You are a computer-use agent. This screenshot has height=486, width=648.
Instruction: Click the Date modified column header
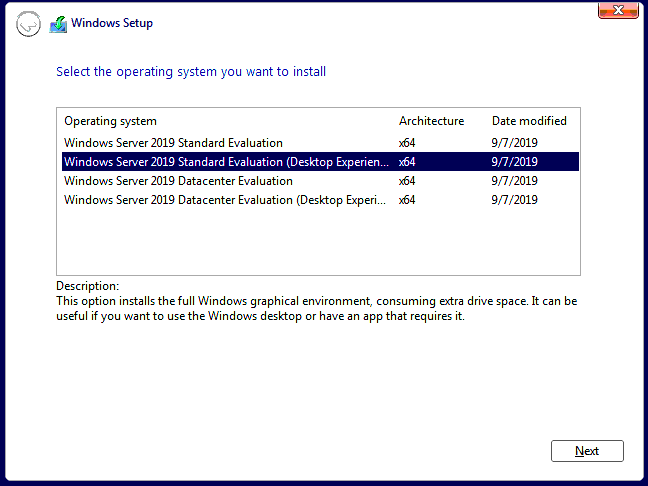(529, 121)
